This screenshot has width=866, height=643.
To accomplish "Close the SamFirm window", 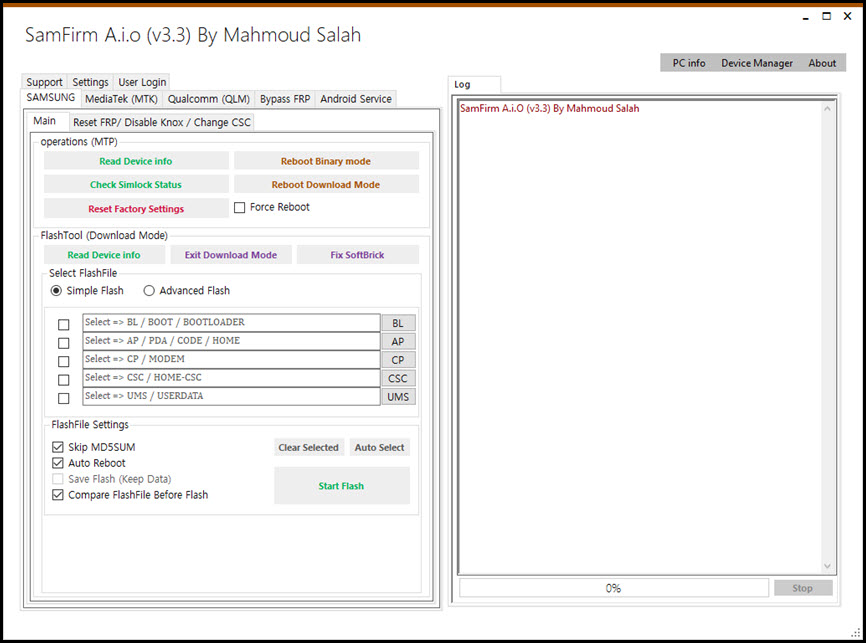I will [847, 17].
